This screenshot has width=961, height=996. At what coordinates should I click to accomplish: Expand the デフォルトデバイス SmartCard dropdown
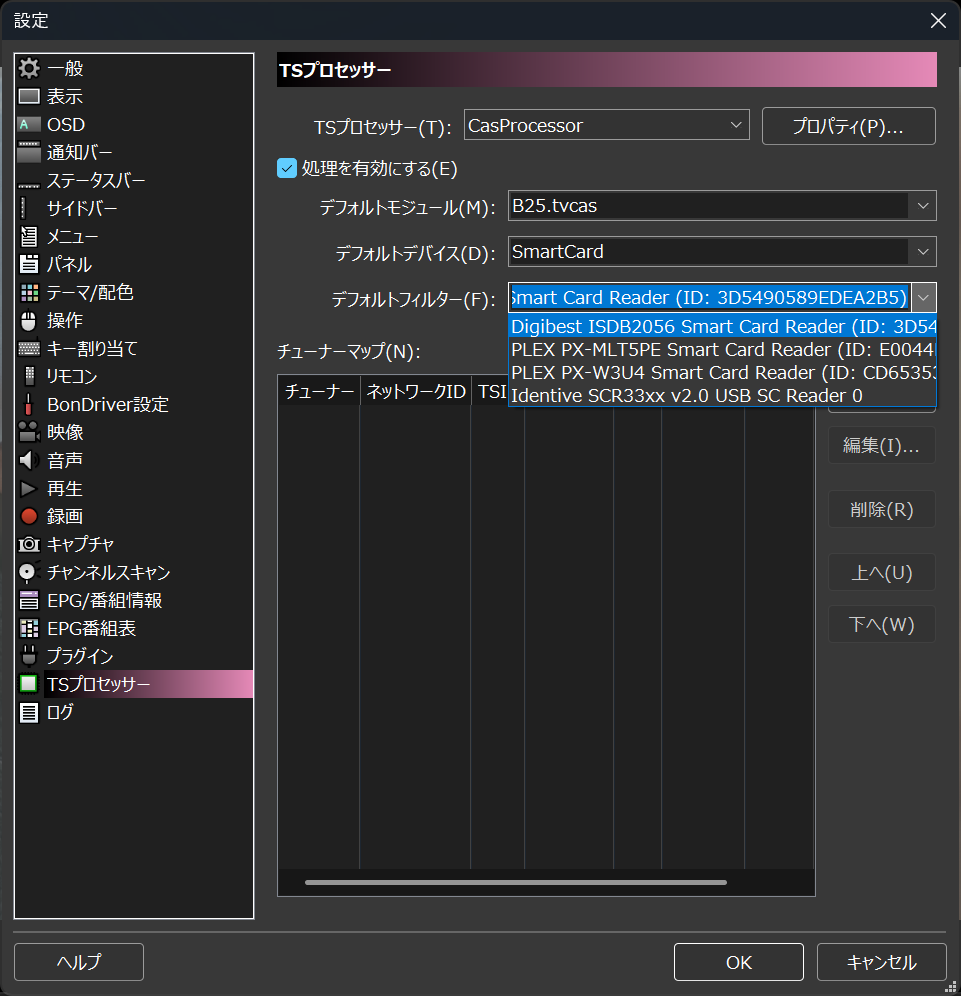(722, 252)
